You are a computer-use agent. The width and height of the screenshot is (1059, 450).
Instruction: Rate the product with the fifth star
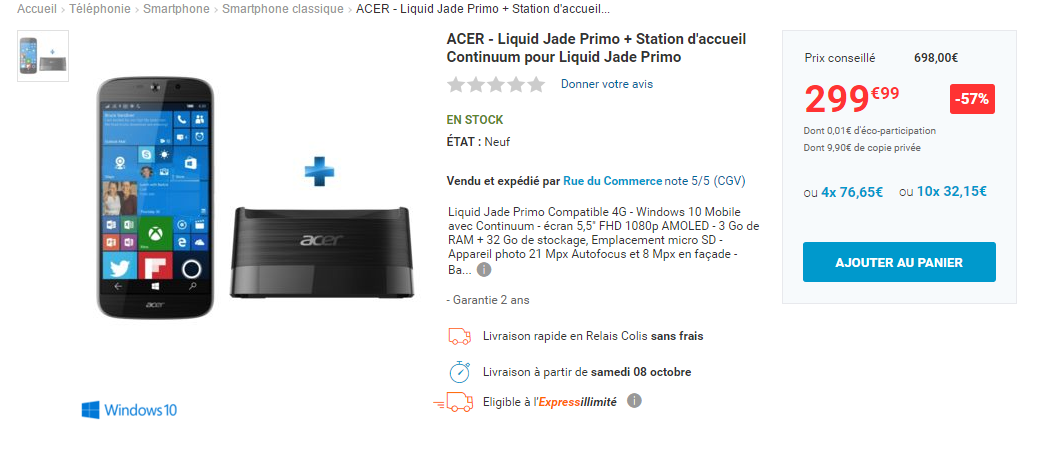(536, 85)
